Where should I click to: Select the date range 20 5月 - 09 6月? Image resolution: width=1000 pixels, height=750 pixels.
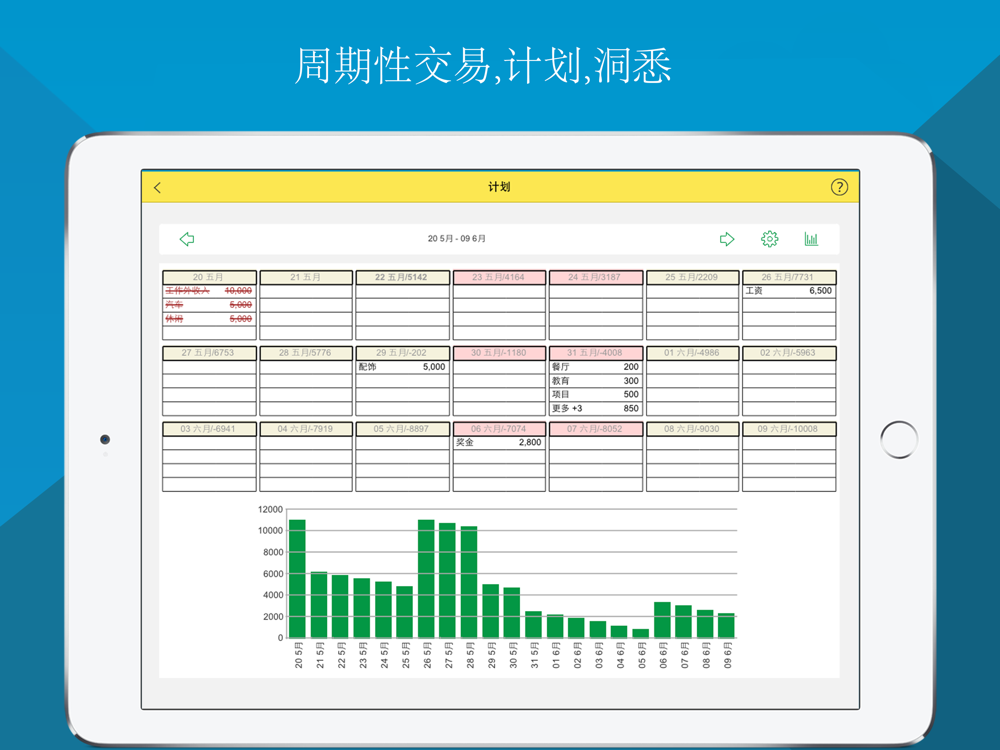(457, 239)
